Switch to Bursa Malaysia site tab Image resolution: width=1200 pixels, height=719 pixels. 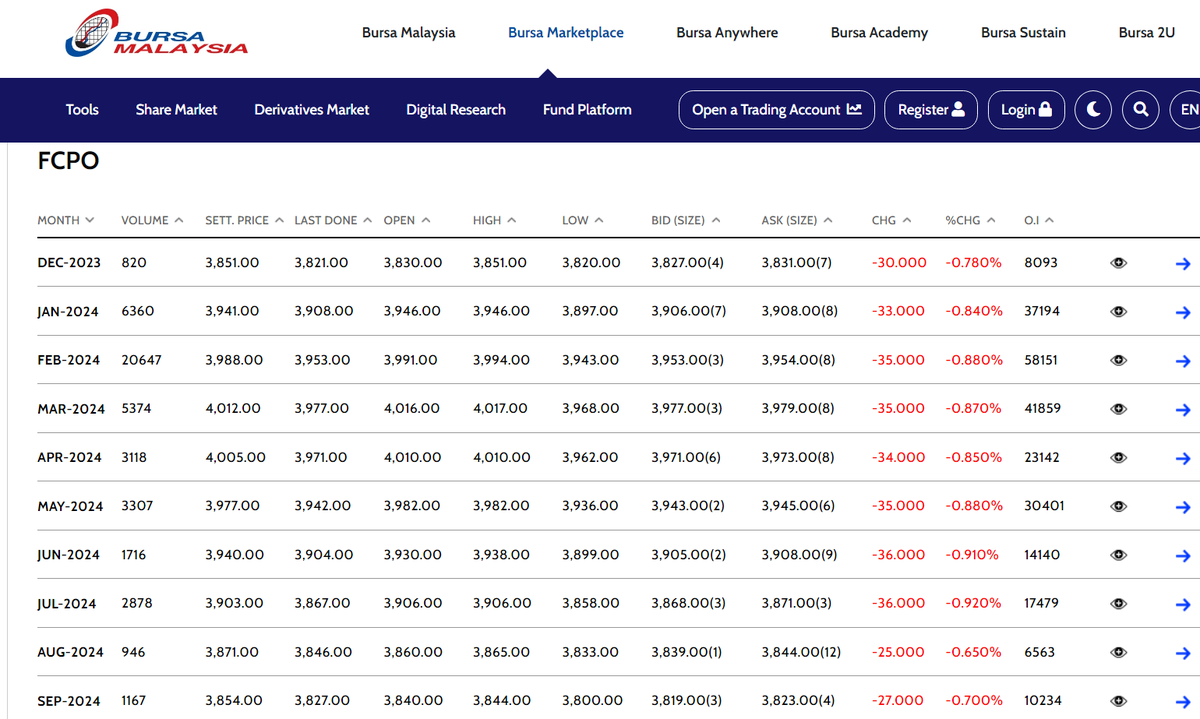[408, 33]
